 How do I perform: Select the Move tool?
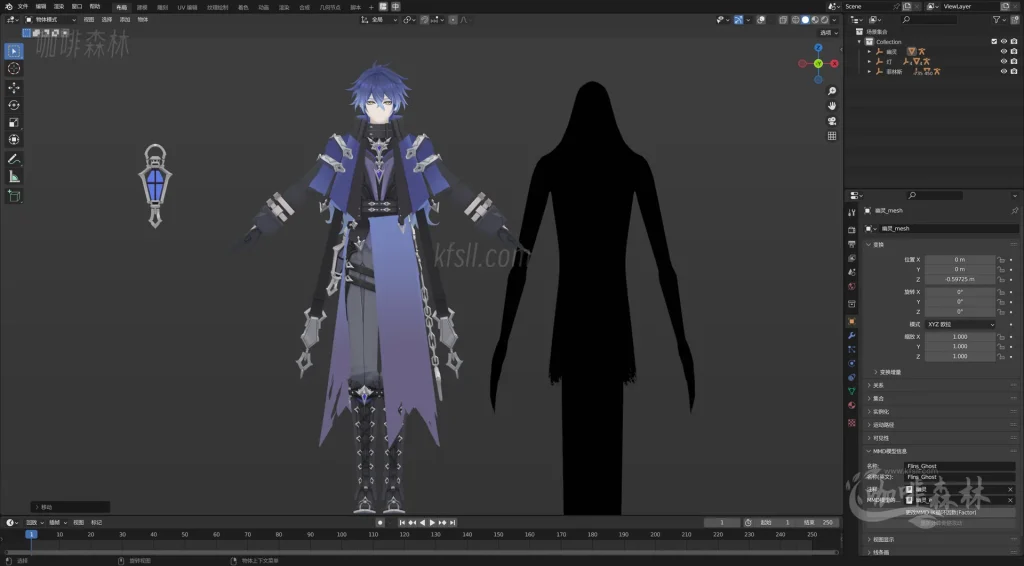point(14,87)
